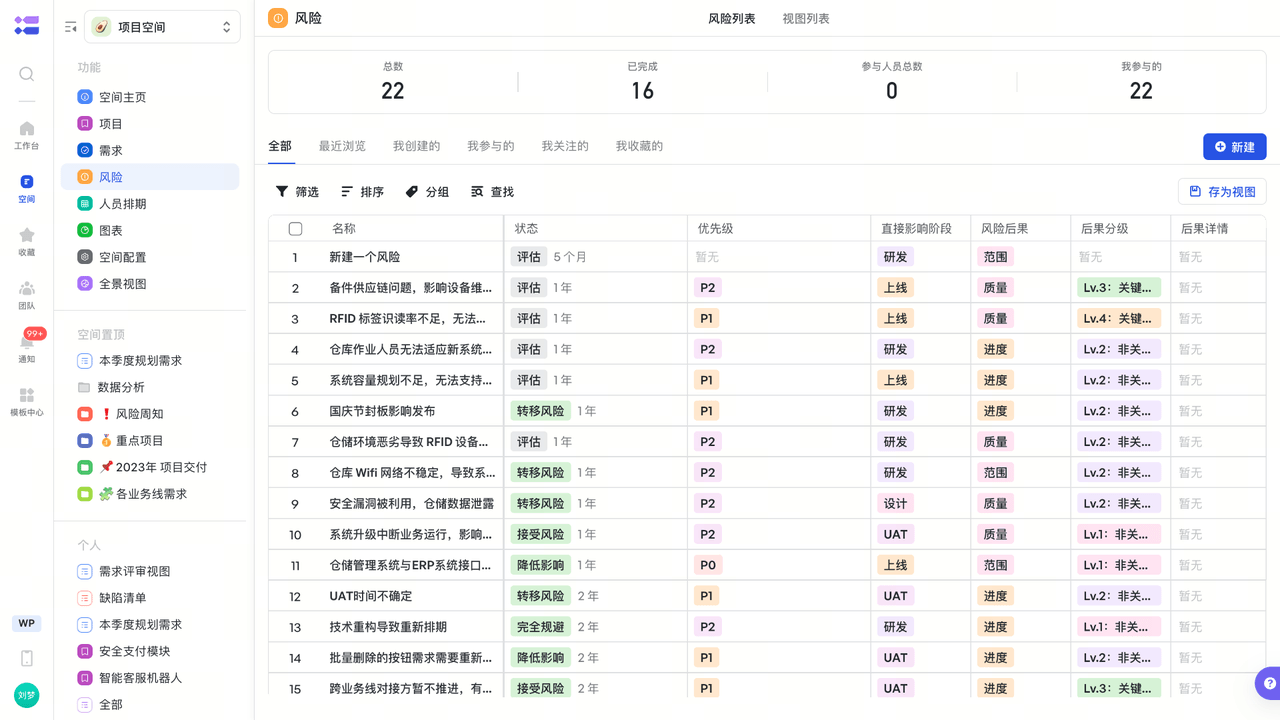
Task: Switch to the 视图列表 tab
Action: coord(806,19)
